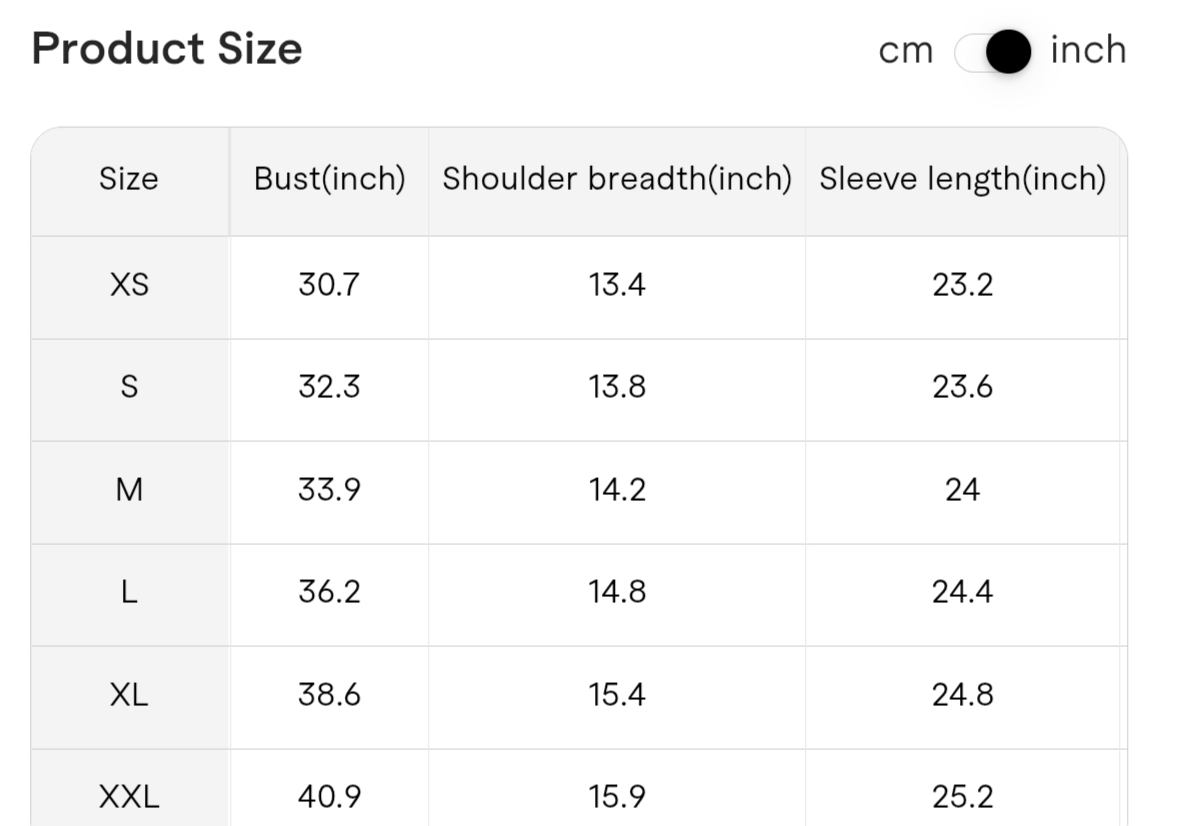Select the inch unit label
Image resolution: width=1179 pixels, height=826 pixels.
click(1088, 49)
